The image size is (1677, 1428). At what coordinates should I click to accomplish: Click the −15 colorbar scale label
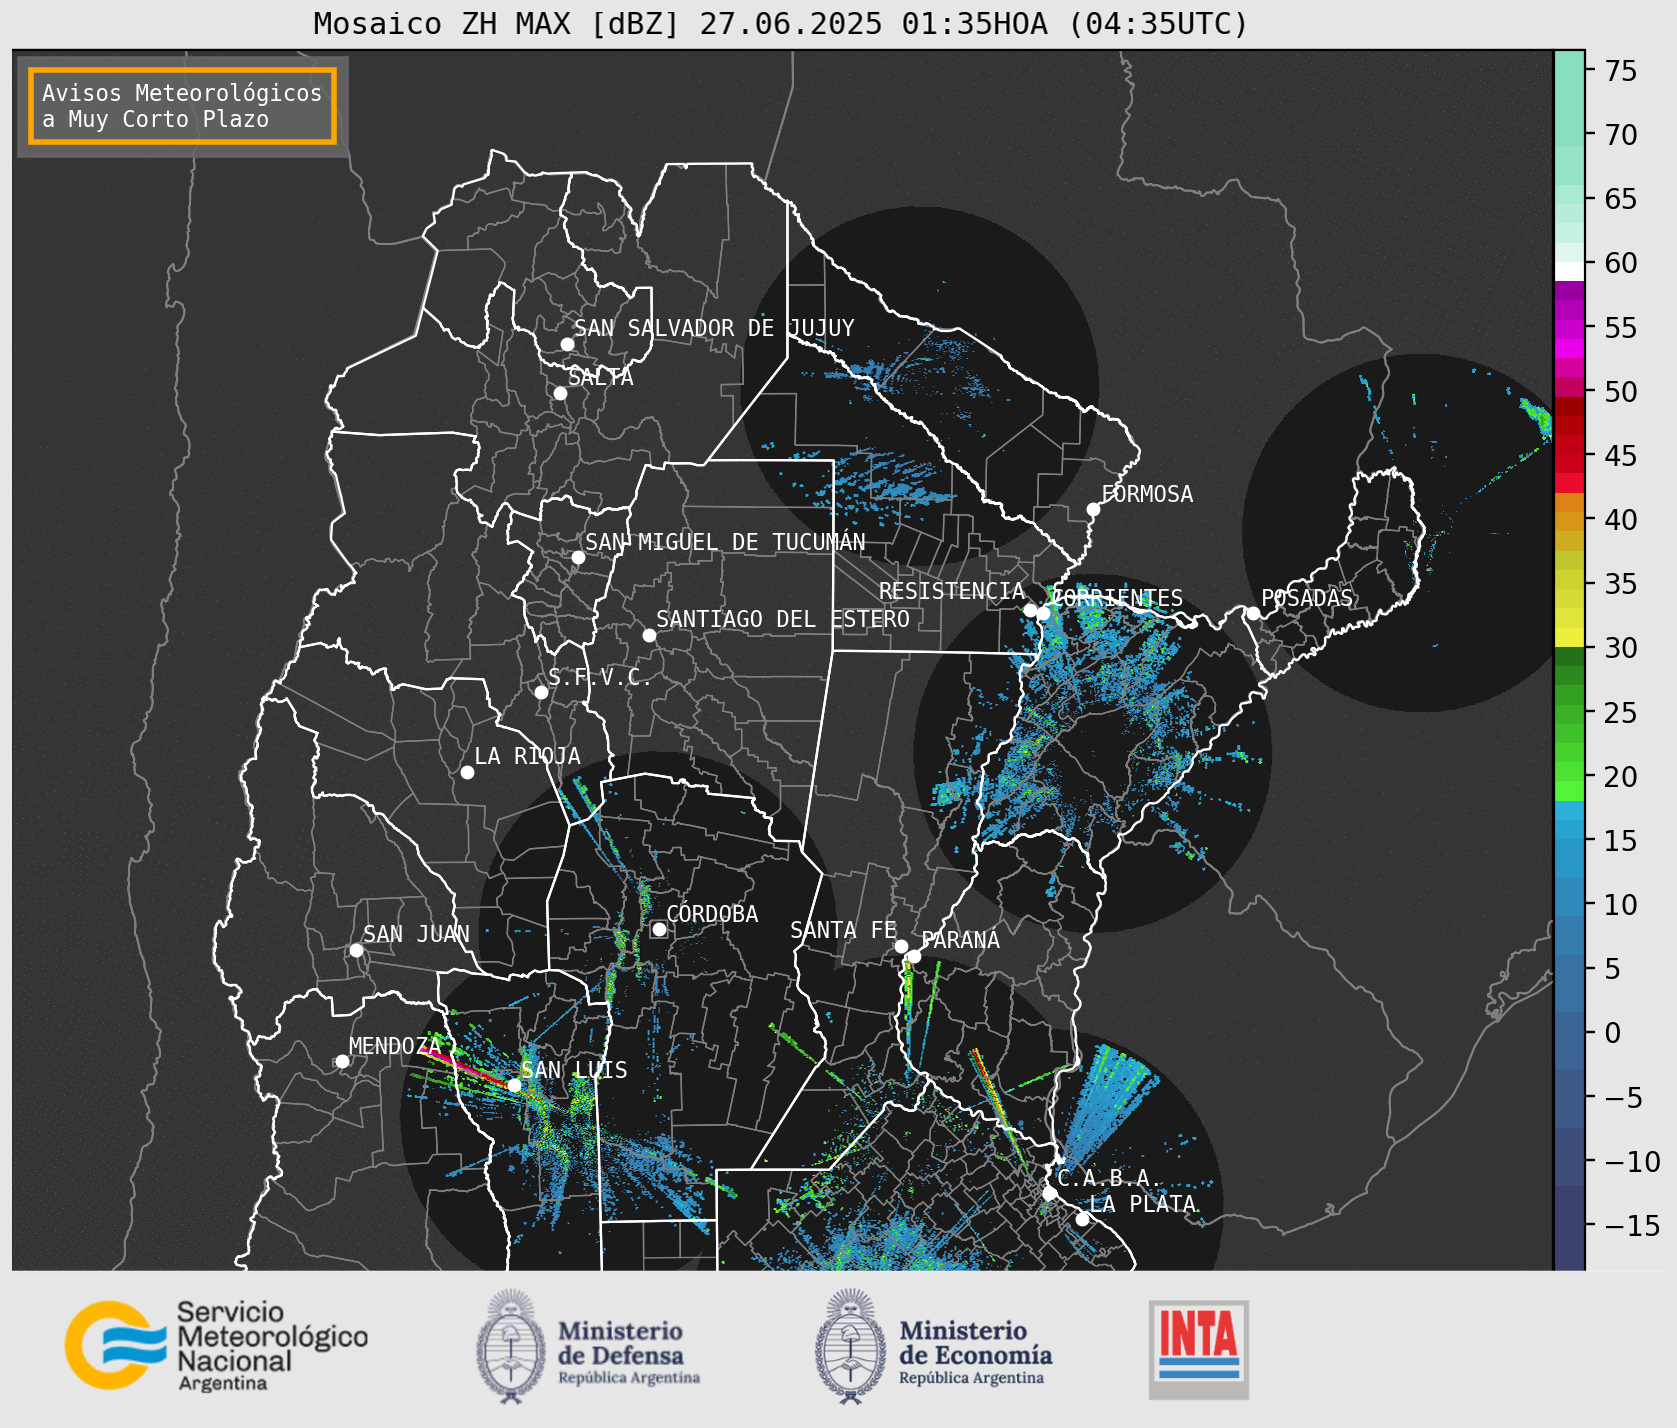(1632, 1225)
